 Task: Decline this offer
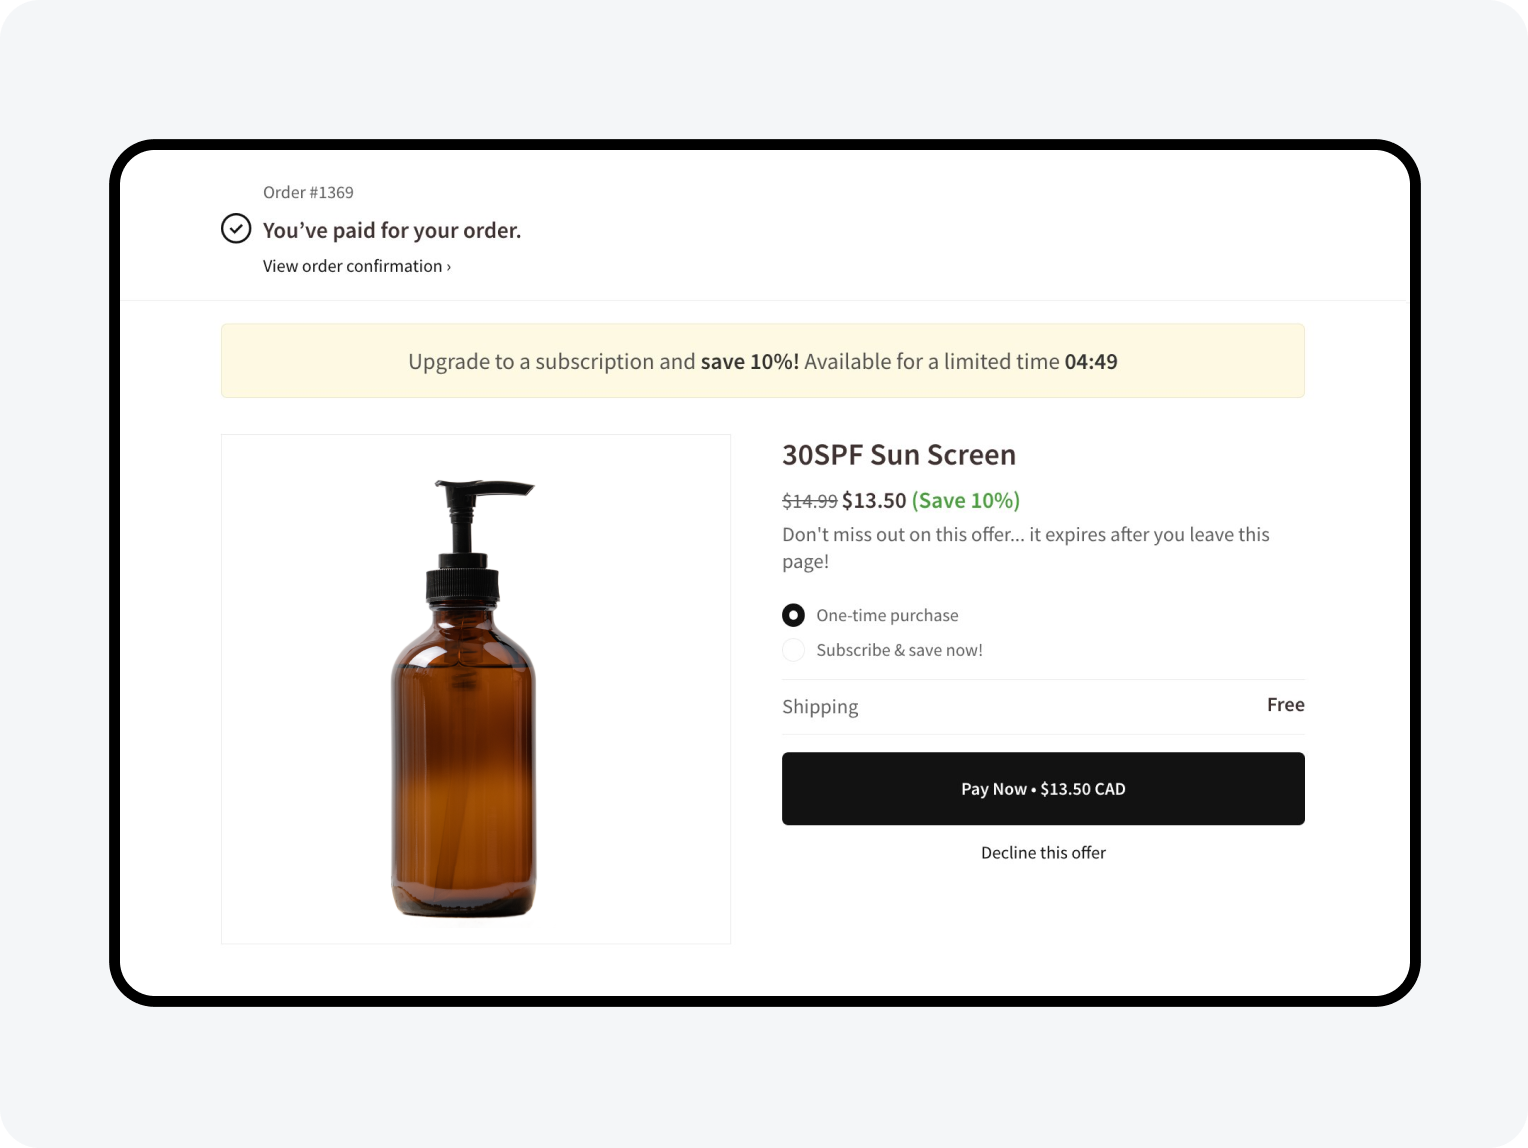[1043, 853]
